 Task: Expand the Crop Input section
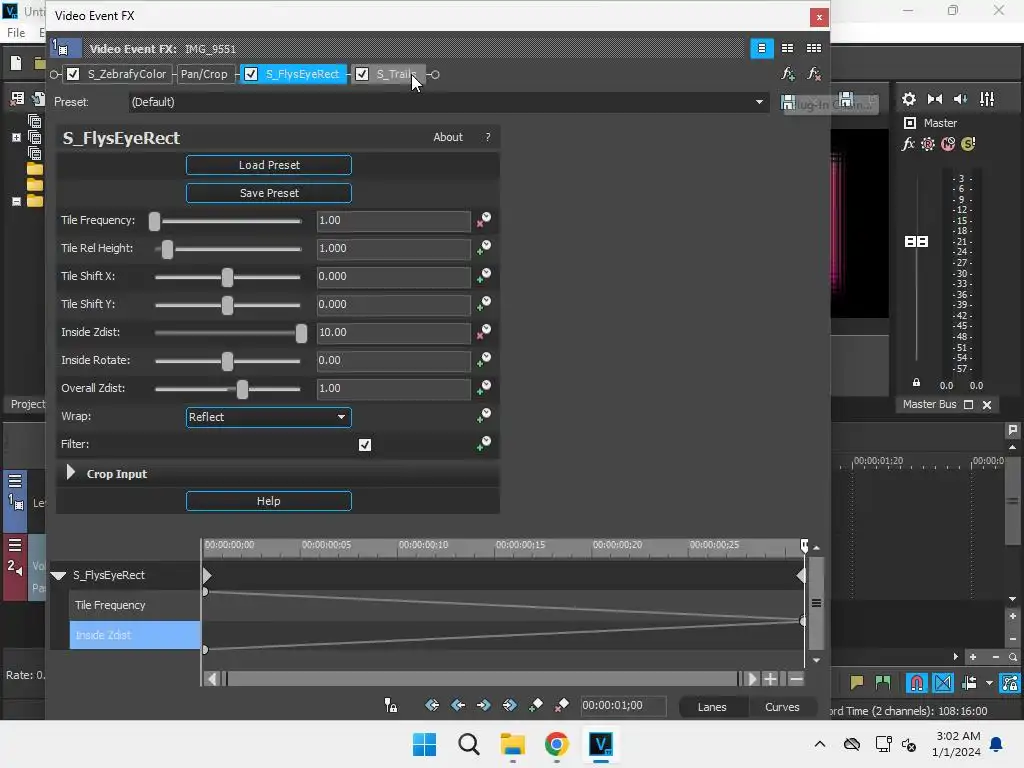(x=71, y=473)
